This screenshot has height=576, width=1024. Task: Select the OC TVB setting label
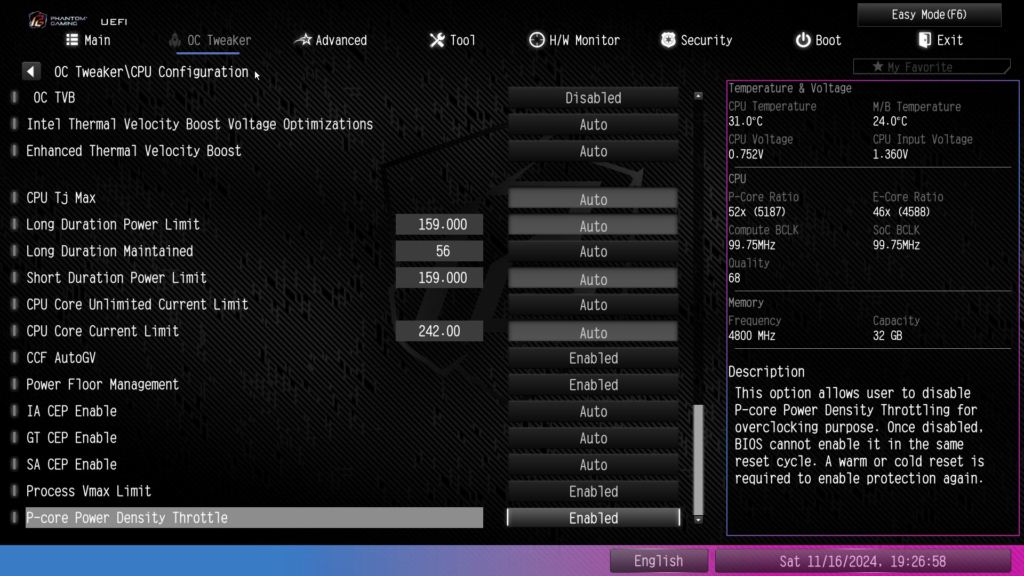click(54, 98)
